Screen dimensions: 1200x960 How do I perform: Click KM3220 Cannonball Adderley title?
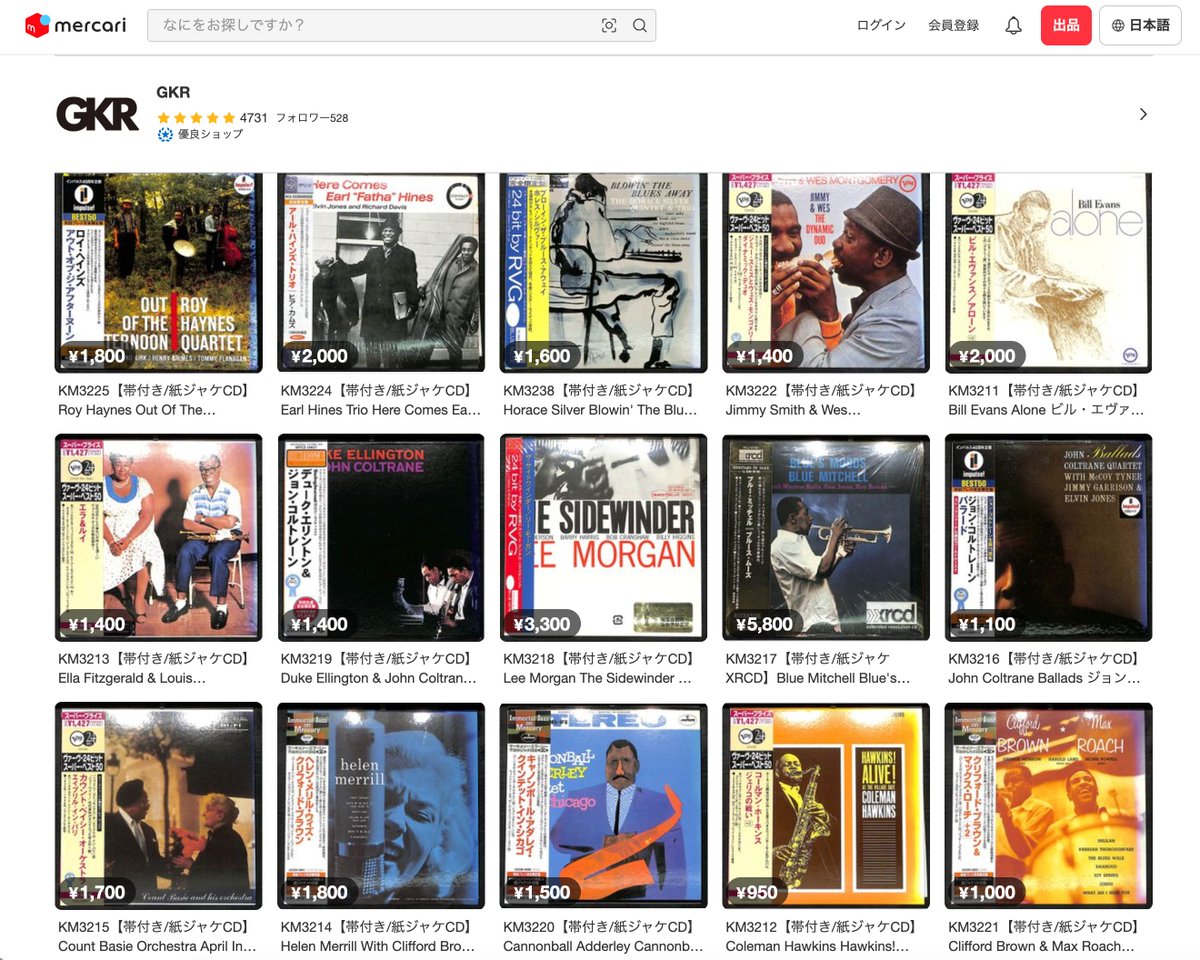pos(603,936)
